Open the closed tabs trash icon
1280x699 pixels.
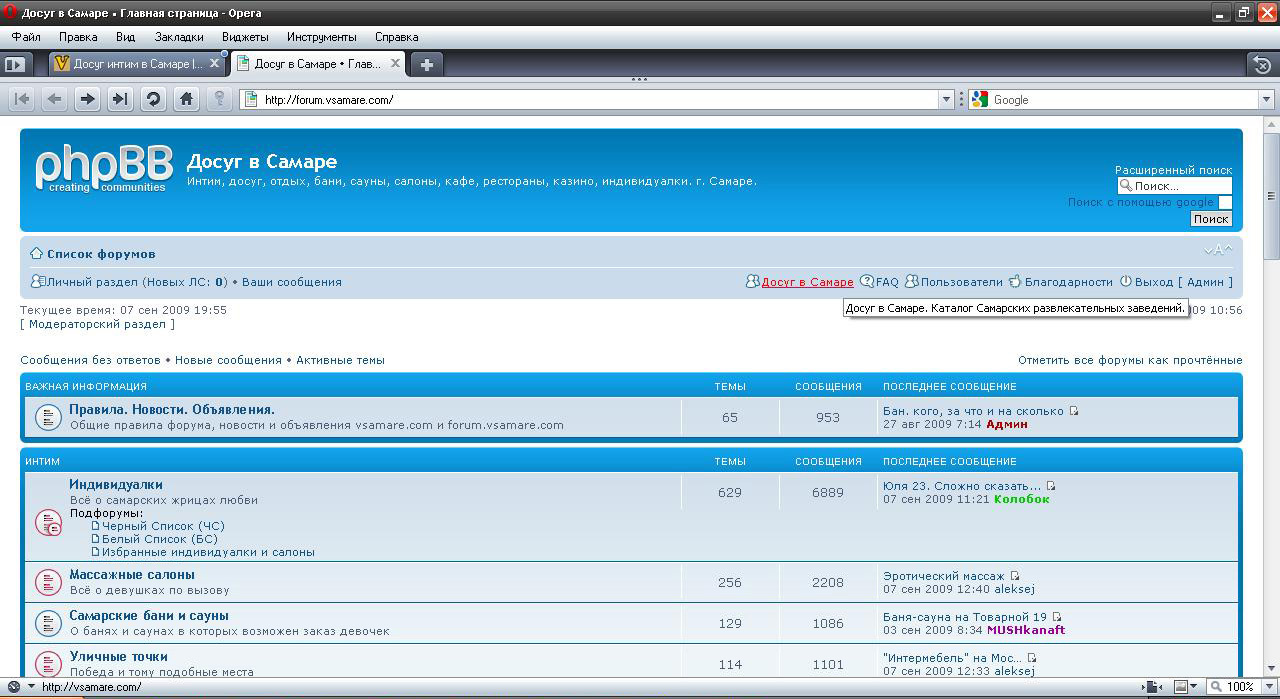click(1262, 64)
